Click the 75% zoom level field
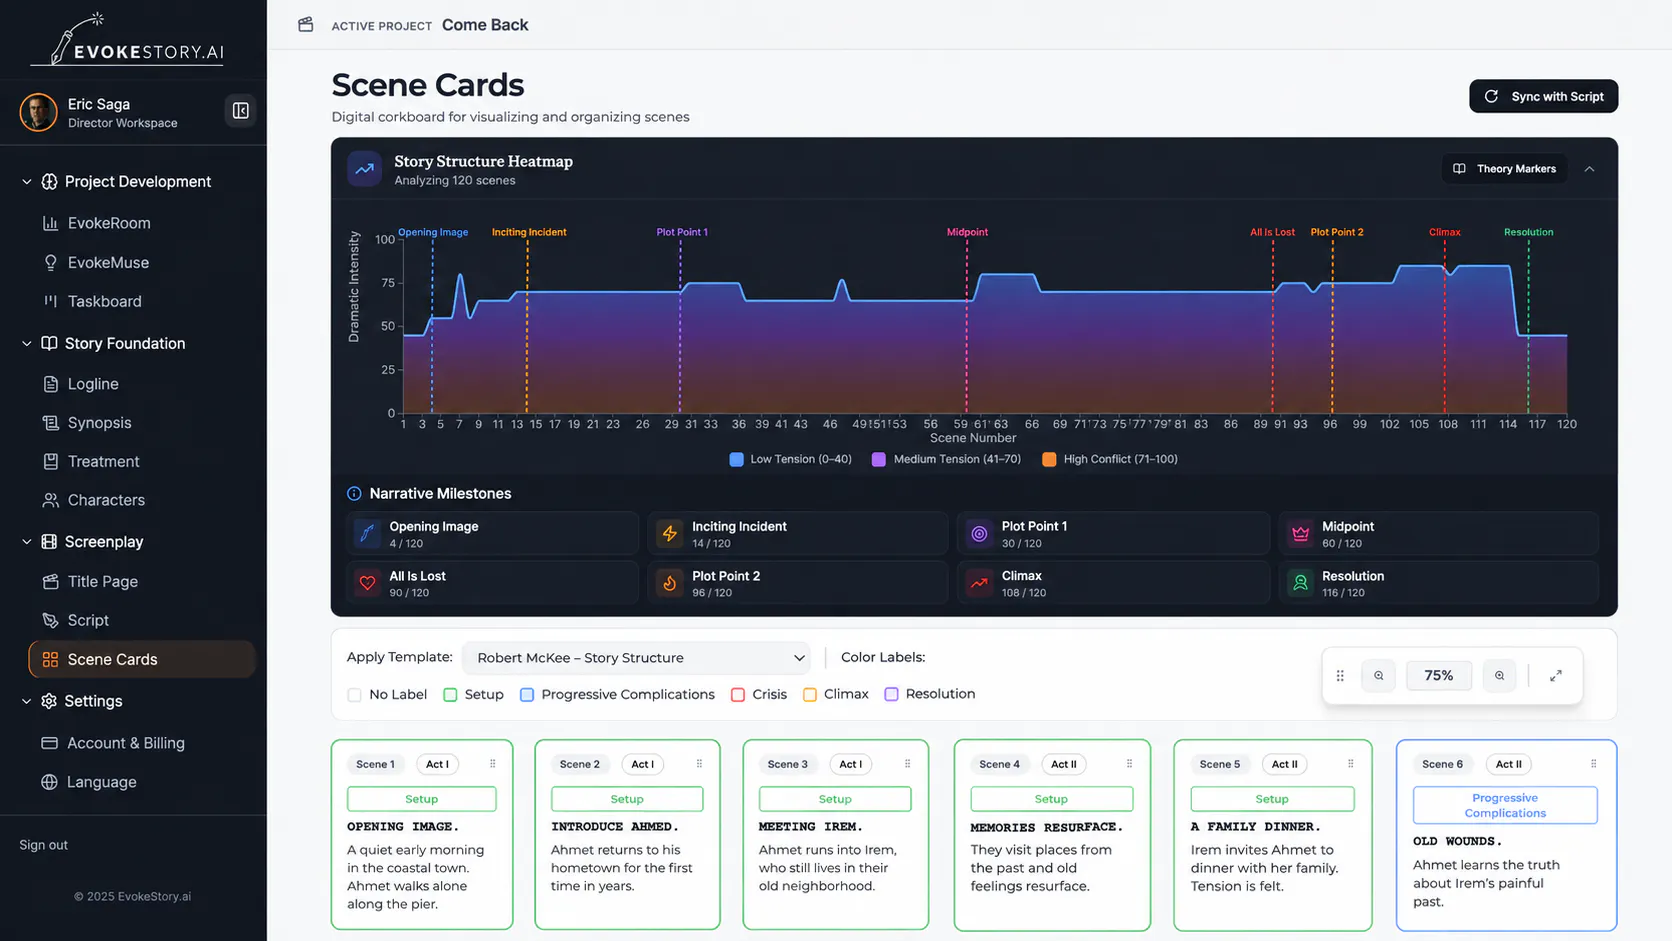The image size is (1672, 941). coord(1439,676)
